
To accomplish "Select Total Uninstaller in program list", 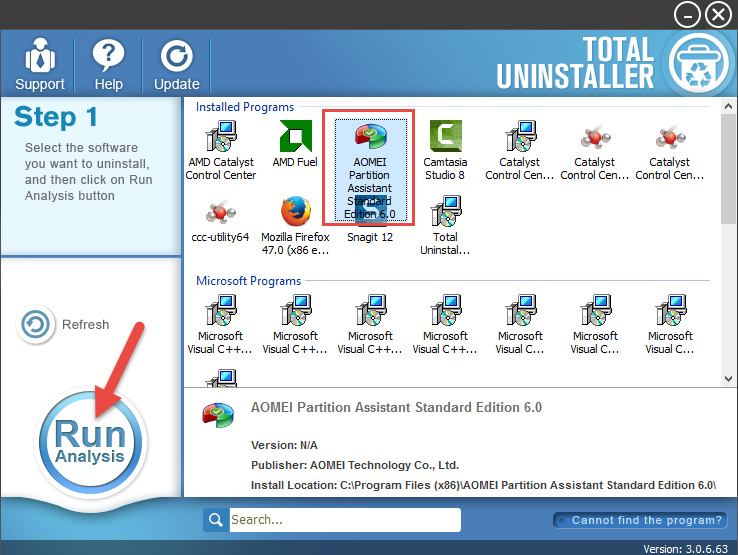I will [445, 226].
